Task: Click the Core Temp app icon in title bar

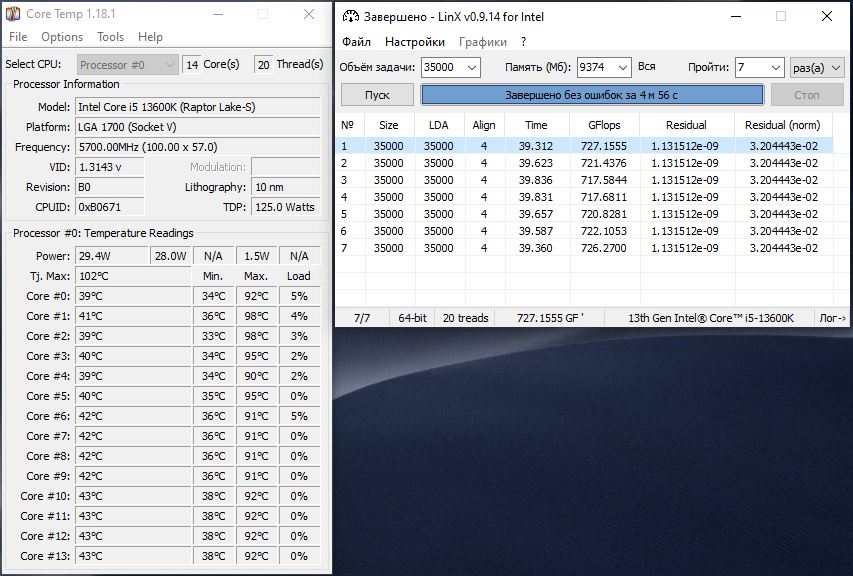Action: pyautogui.click(x=13, y=14)
